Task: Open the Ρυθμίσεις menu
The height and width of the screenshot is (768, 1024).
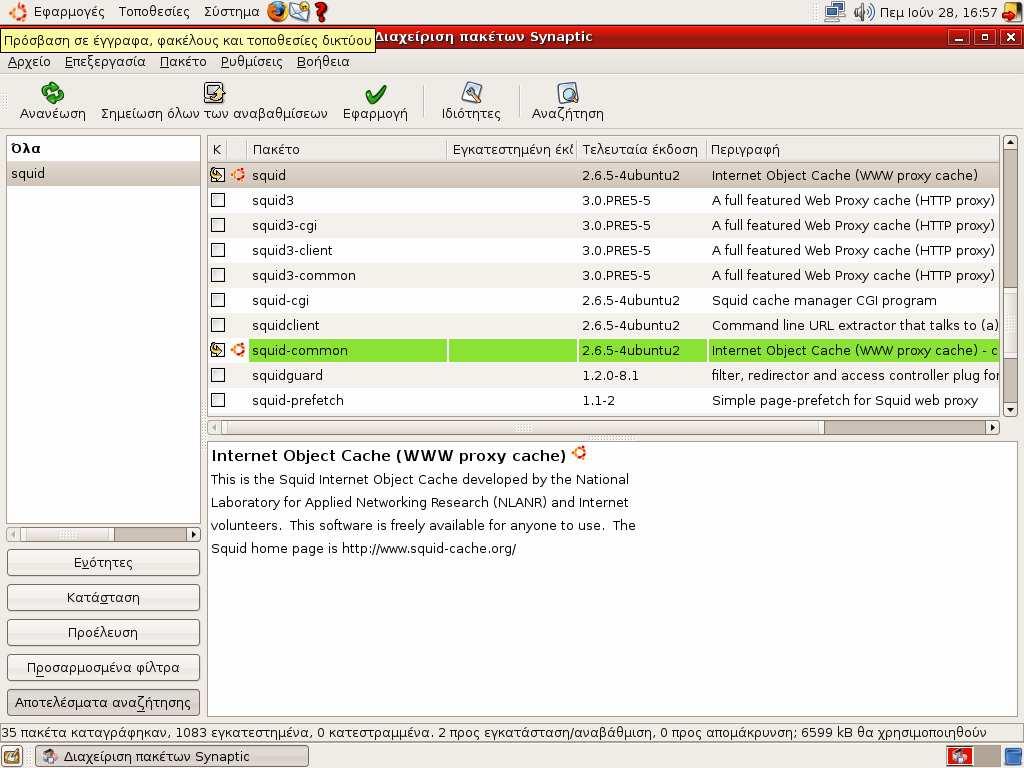Action: (251, 61)
